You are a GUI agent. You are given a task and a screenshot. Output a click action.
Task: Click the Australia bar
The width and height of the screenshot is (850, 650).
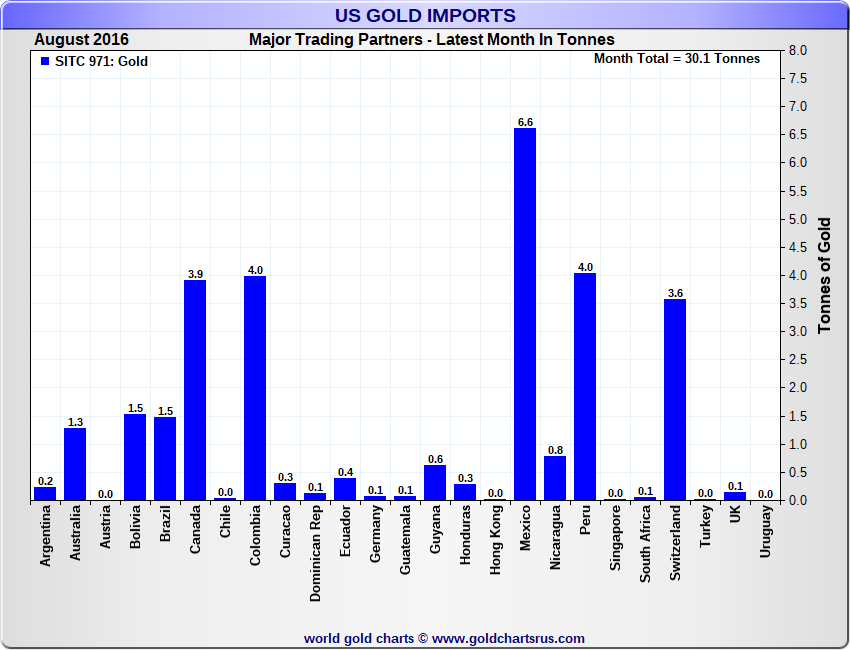click(x=75, y=464)
